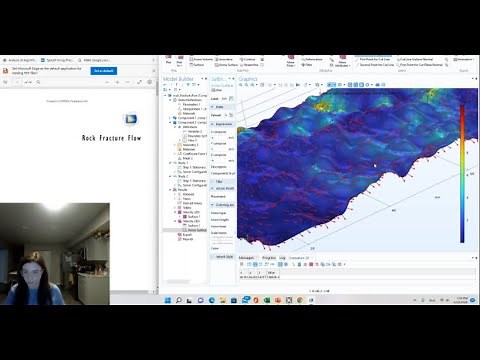The width and height of the screenshot is (480, 360).
Task: Click the Filter attribute in the ribbon
Action: coord(307,65)
